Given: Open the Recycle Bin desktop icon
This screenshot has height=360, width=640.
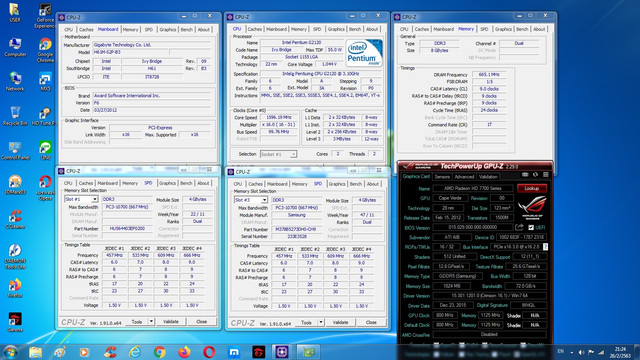Looking at the screenshot, I should [15, 116].
